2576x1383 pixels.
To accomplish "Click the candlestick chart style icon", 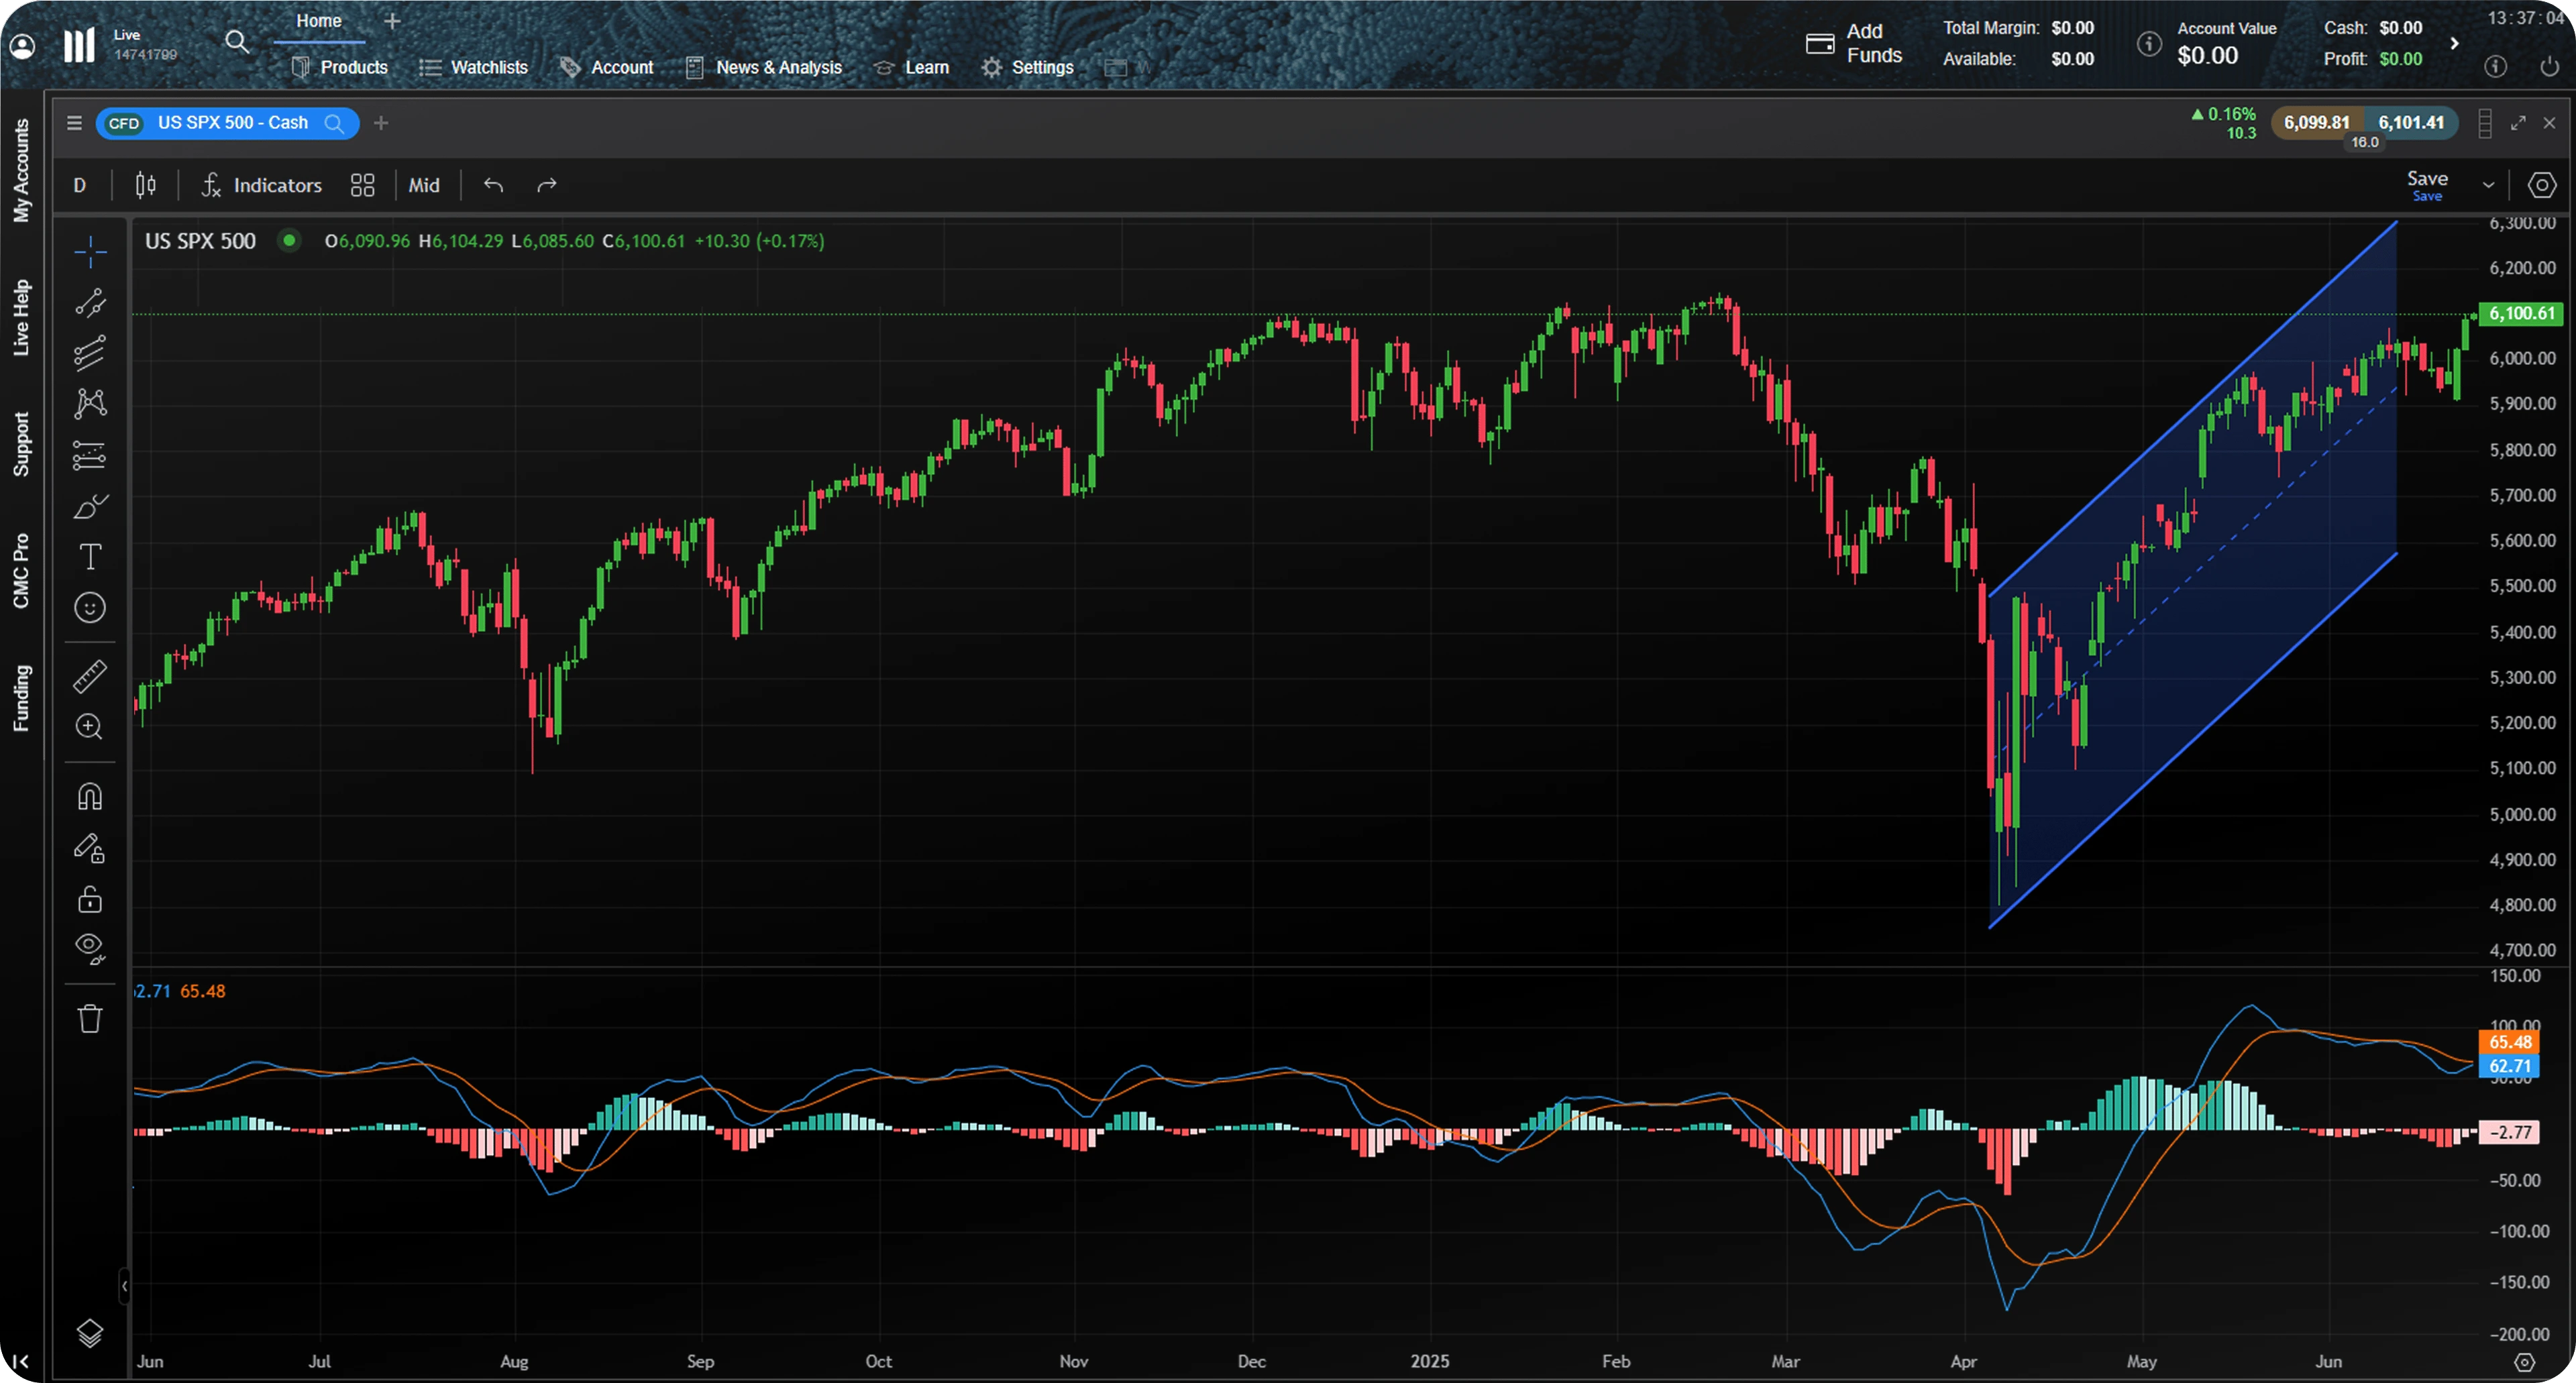I will (146, 185).
